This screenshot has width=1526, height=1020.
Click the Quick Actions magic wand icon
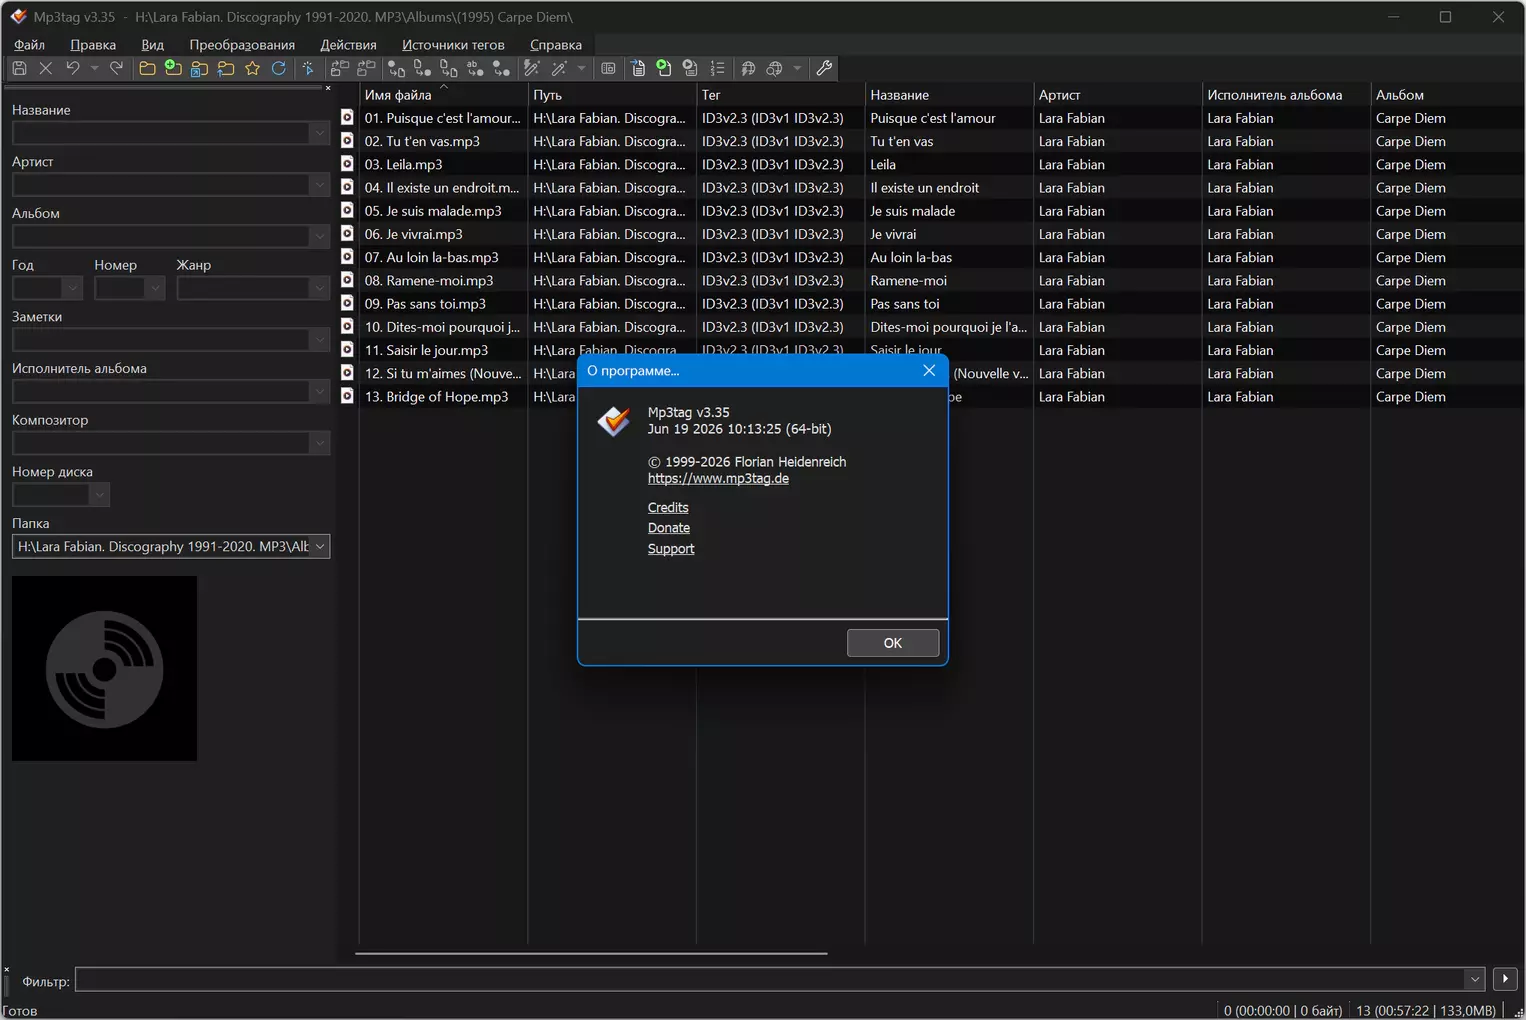[x=560, y=68]
